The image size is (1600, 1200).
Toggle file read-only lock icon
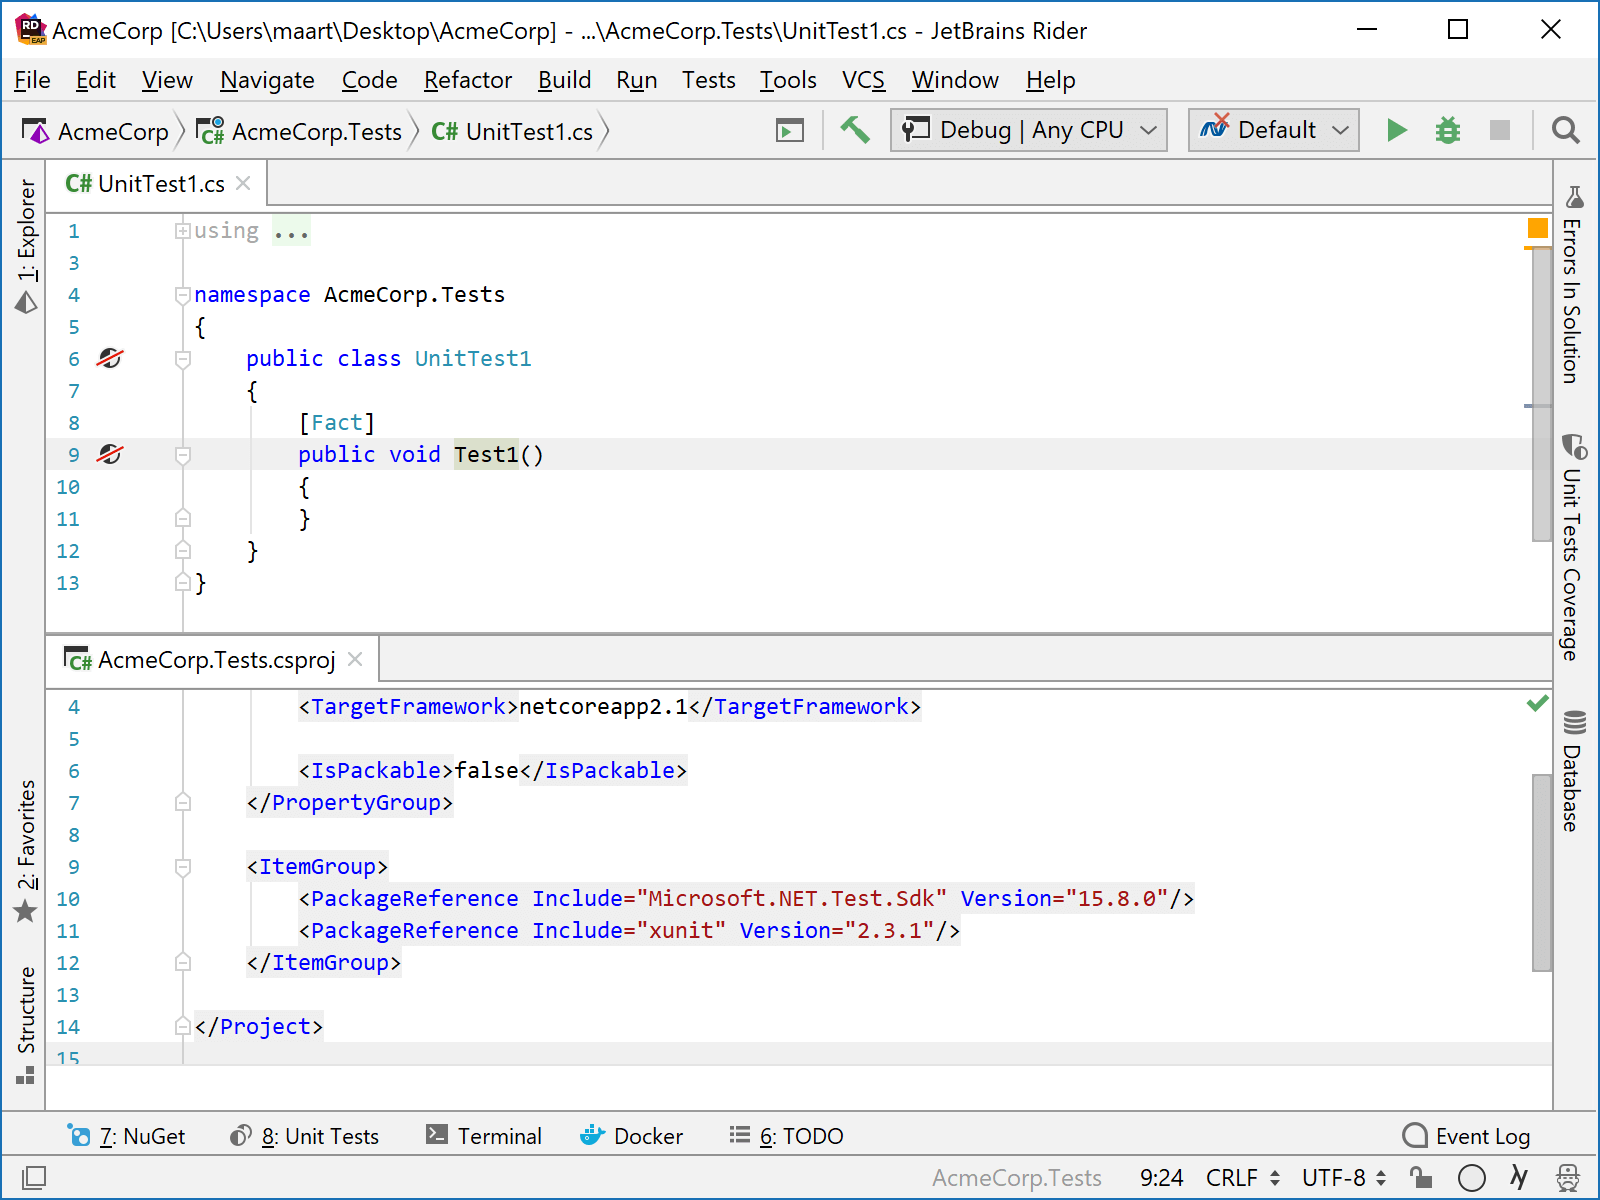(1420, 1178)
